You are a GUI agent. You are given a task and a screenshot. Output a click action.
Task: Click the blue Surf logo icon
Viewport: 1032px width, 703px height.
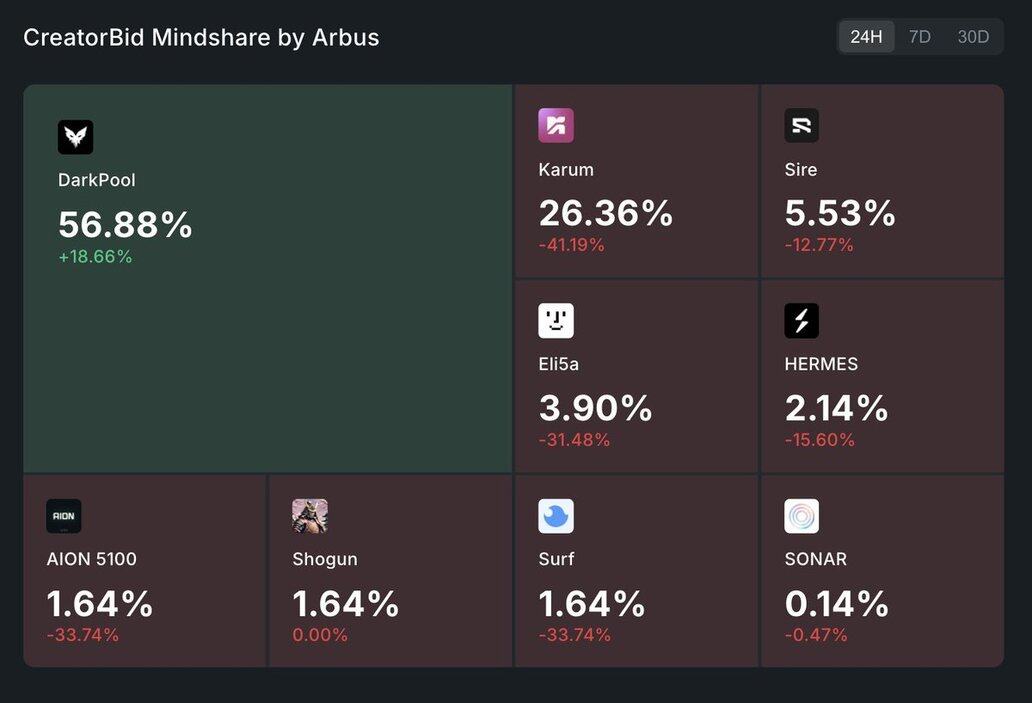(556, 516)
